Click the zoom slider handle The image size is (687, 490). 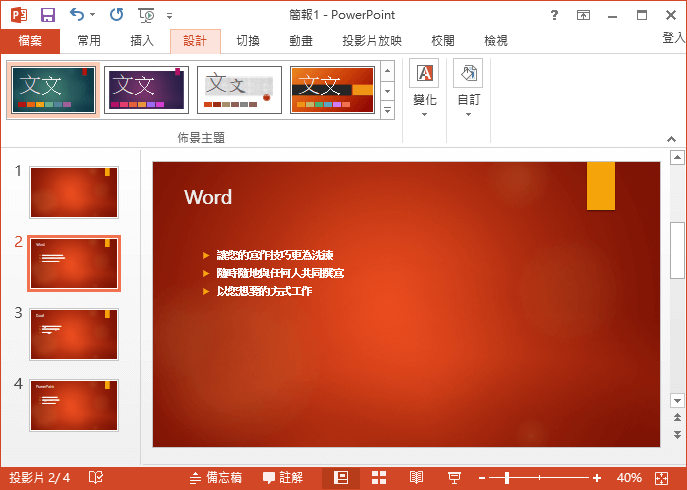coord(507,478)
